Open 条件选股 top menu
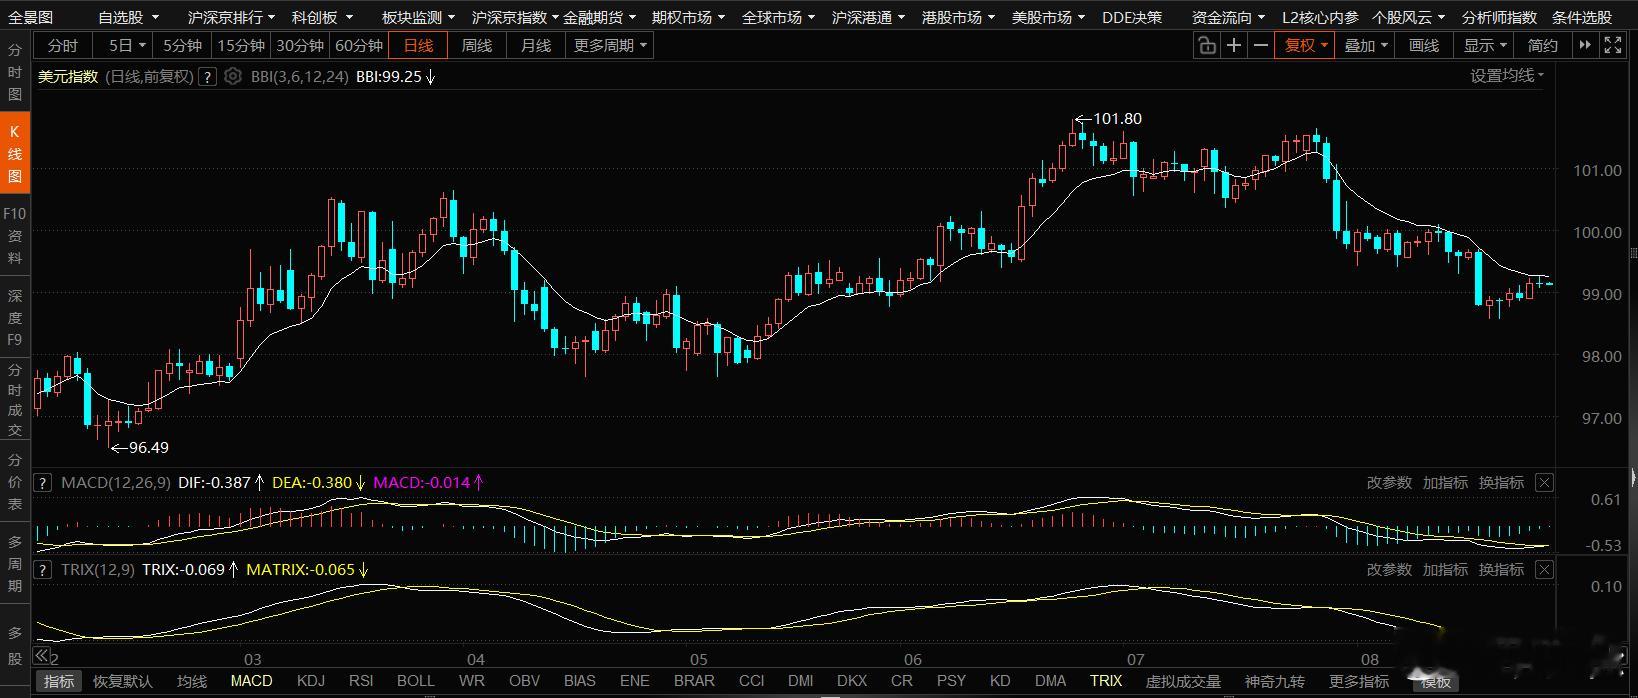1638x698 pixels. pos(1582,17)
